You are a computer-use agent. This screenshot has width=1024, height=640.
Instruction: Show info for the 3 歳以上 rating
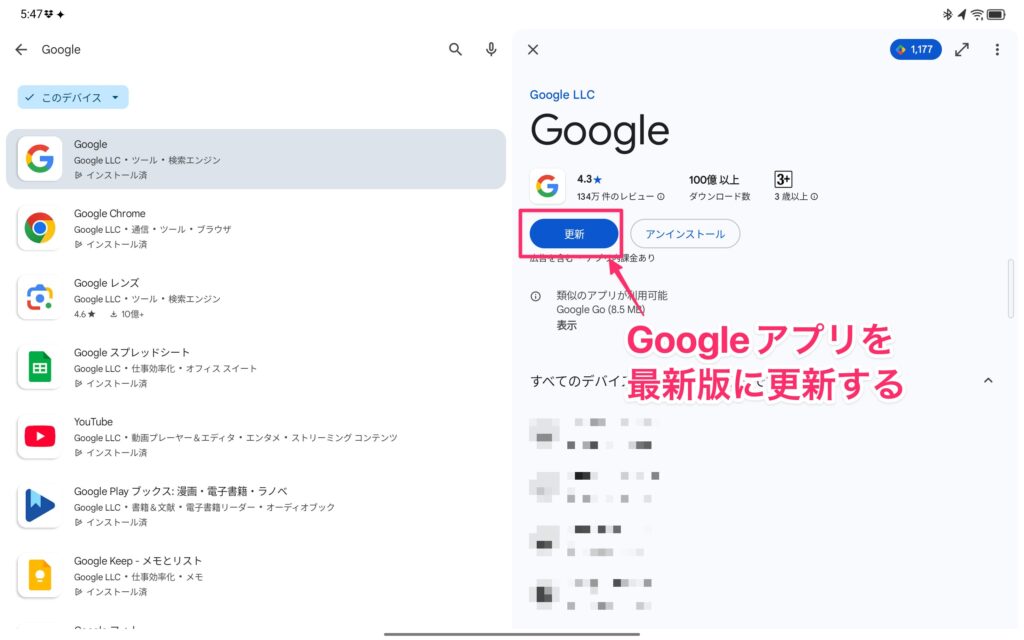pos(814,197)
